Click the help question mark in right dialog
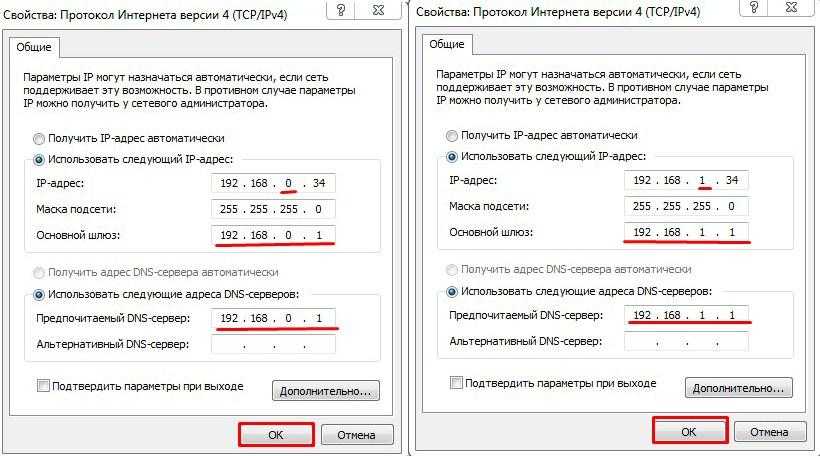 pyautogui.click(x=754, y=8)
